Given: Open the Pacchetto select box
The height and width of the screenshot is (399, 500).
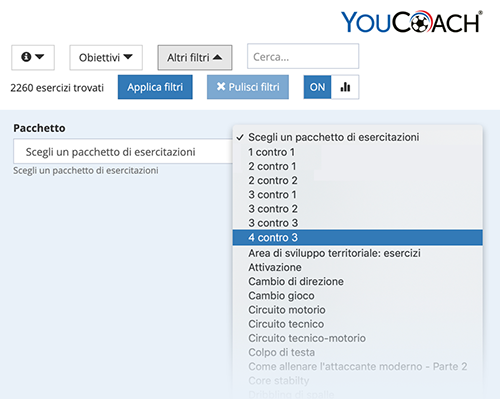Looking at the screenshot, I should (x=123, y=152).
